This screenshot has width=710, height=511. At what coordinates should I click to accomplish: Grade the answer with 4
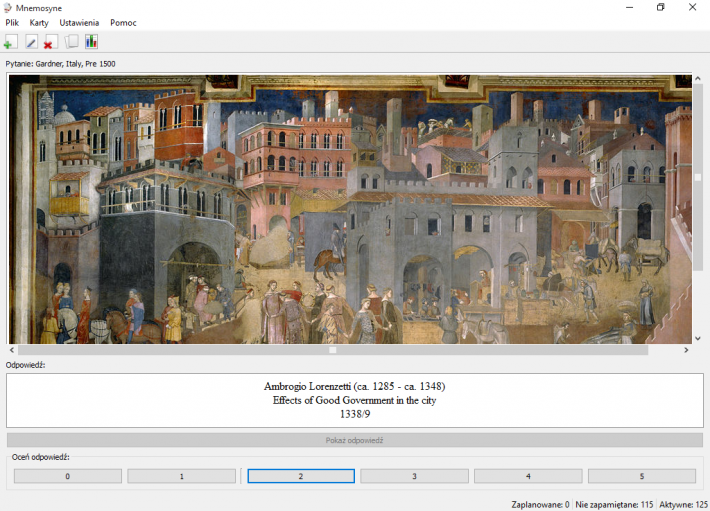528,476
